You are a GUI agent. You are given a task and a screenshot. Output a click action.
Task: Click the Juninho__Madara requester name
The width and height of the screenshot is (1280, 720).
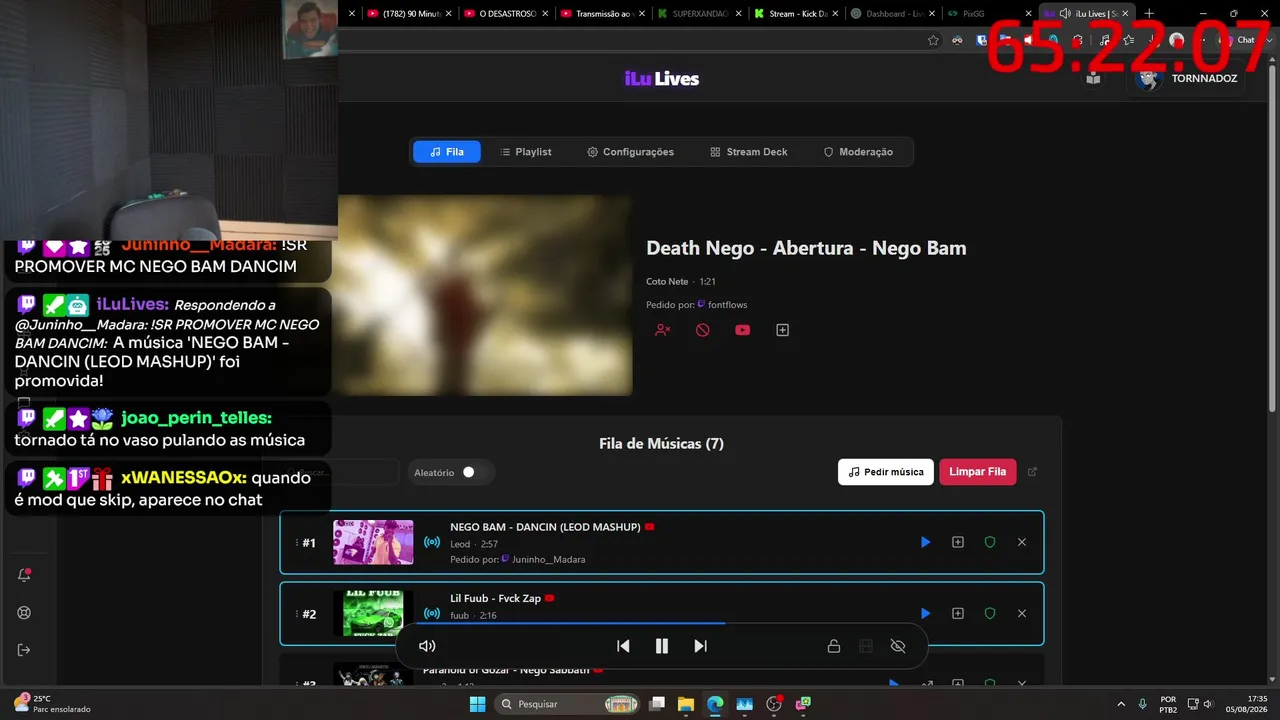pos(548,560)
